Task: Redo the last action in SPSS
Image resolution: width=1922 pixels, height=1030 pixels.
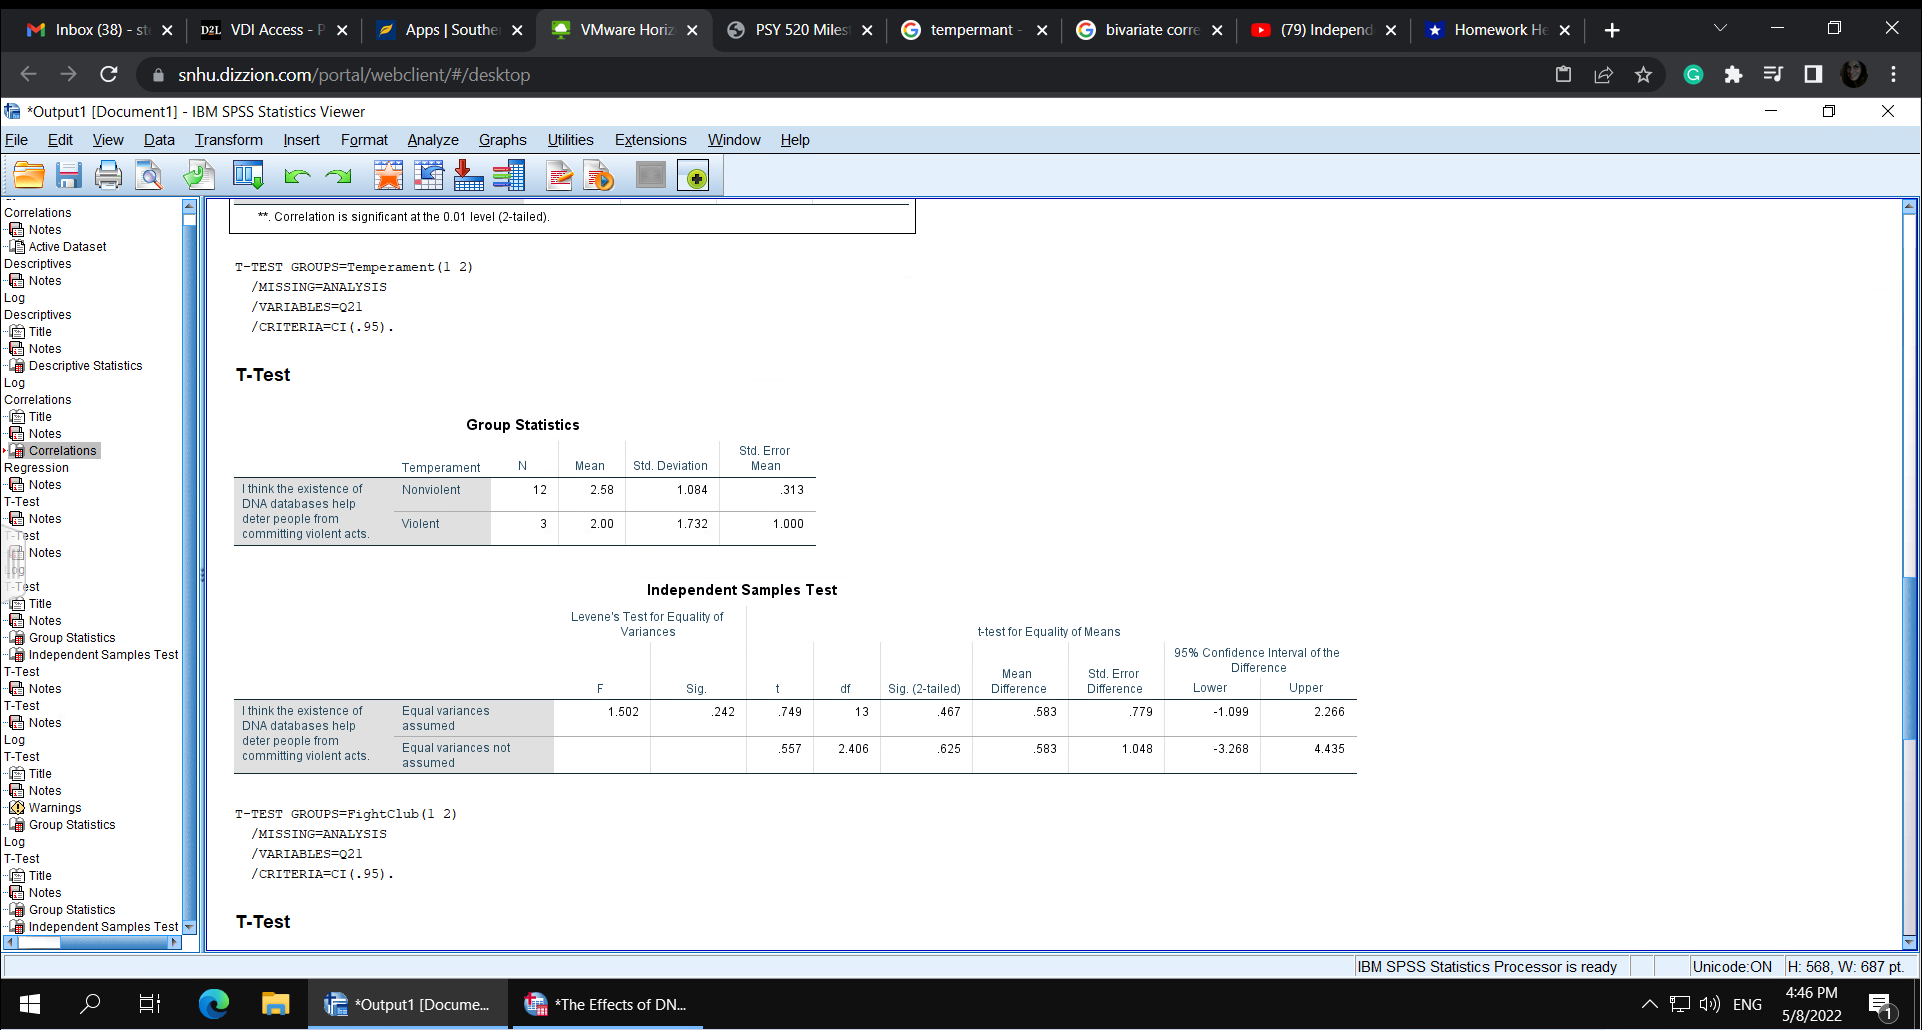Action: click(x=338, y=177)
